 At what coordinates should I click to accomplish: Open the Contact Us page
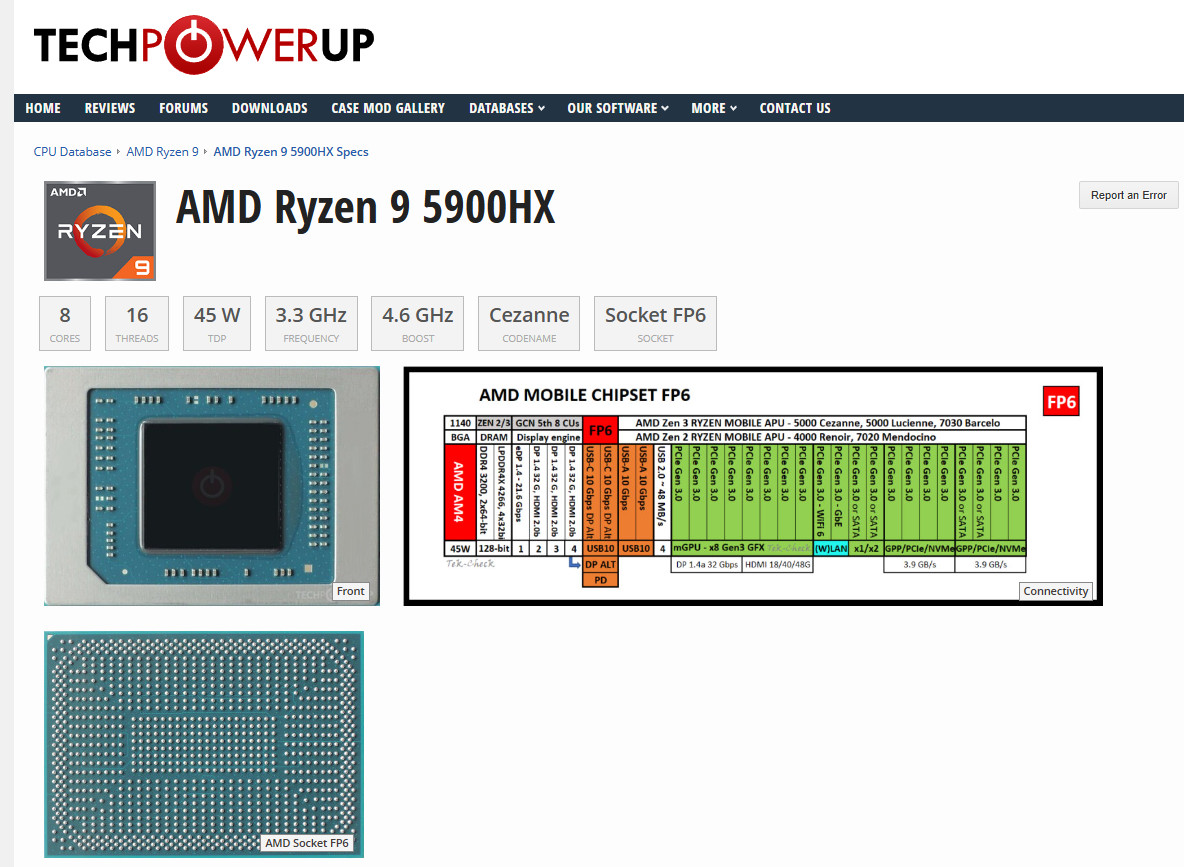coord(795,108)
